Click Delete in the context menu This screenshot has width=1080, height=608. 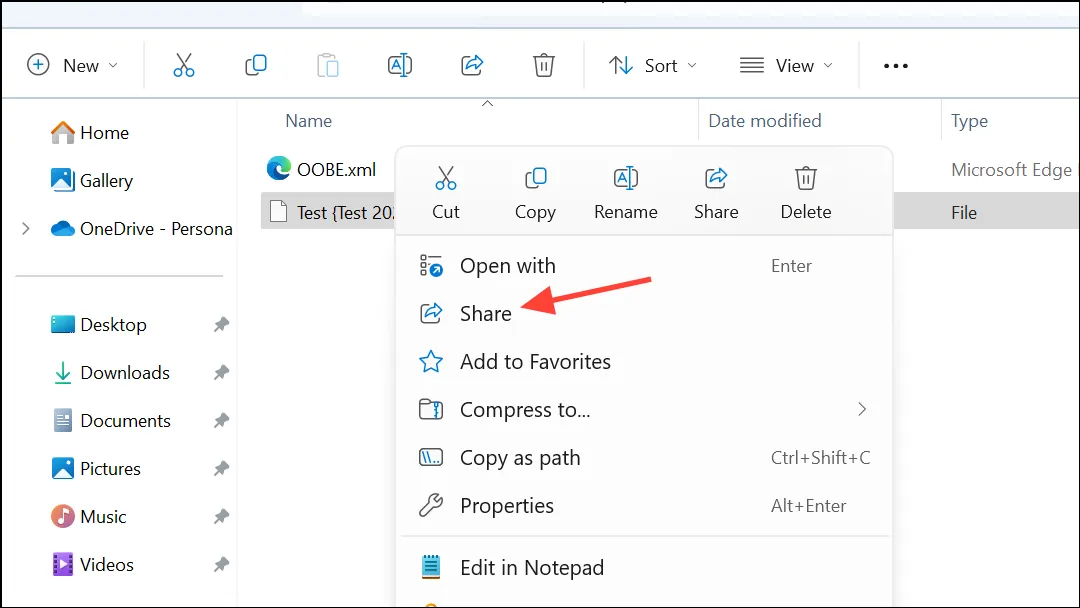(x=805, y=193)
